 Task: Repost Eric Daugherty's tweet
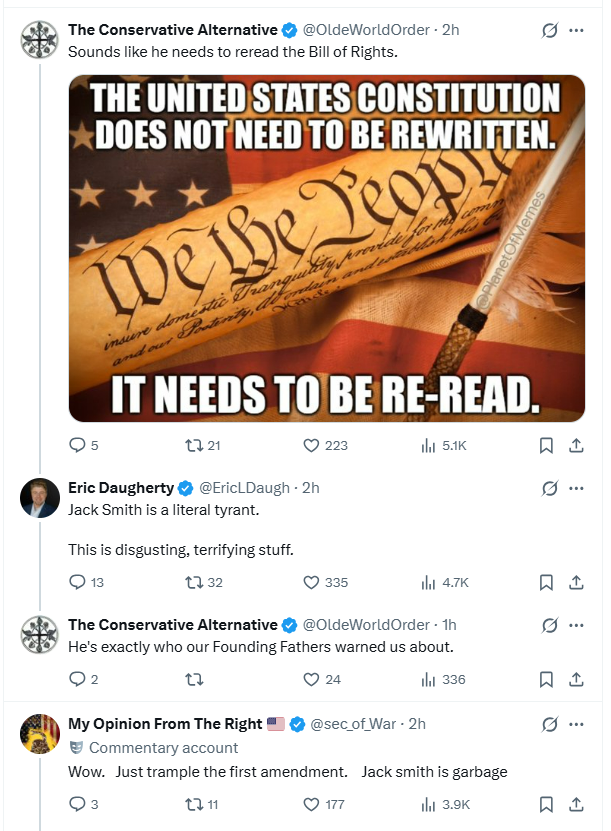(203, 582)
